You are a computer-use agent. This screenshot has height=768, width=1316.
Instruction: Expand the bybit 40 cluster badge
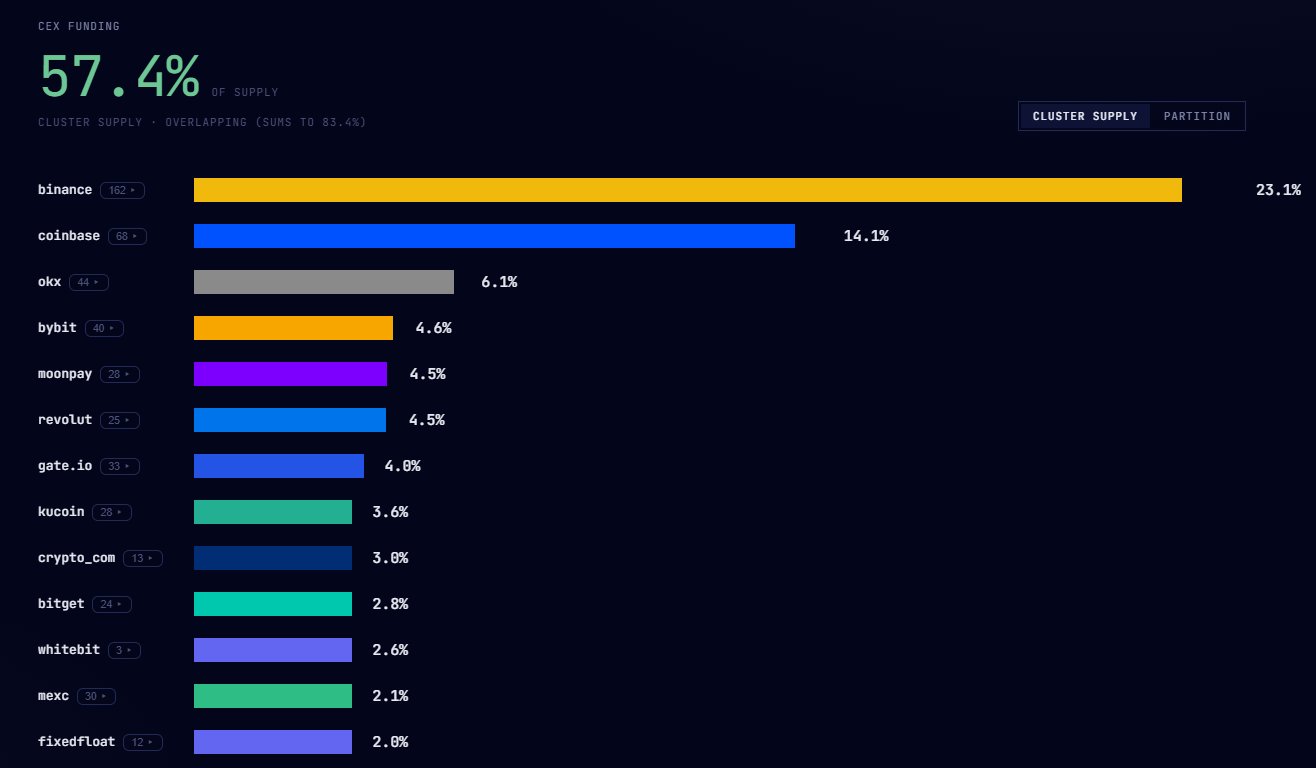[x=105, y=328]
